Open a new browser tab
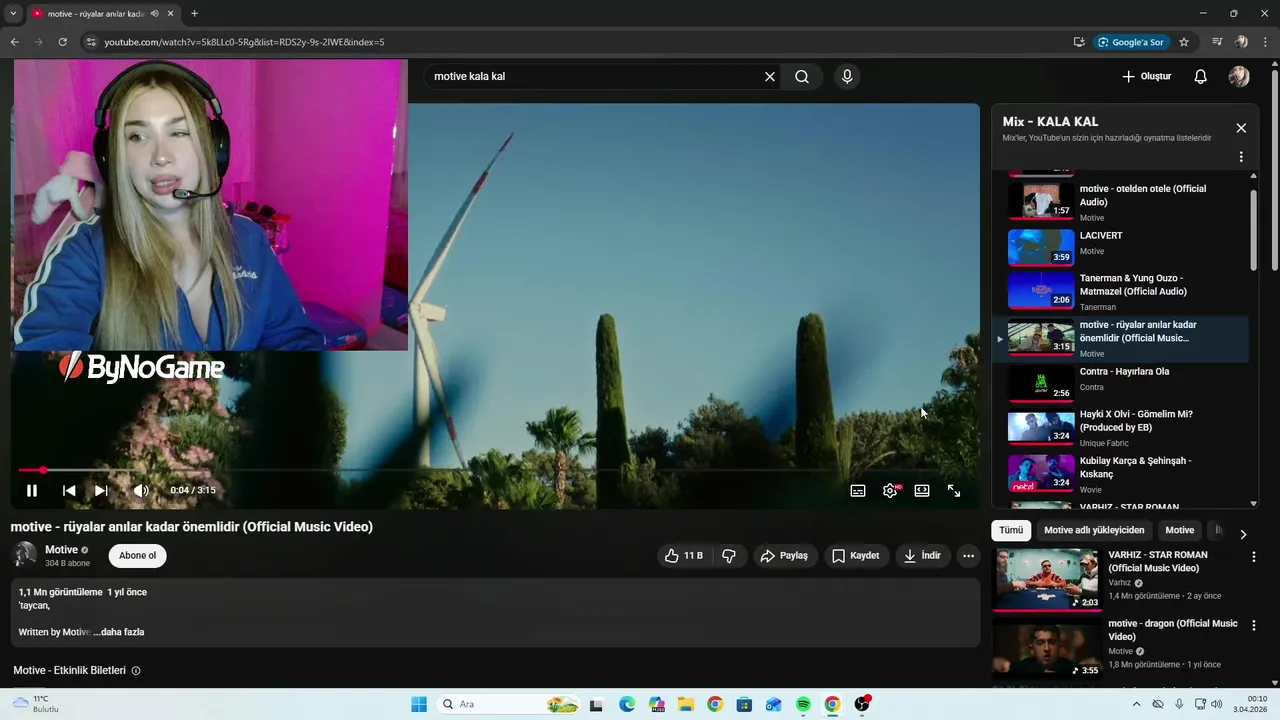Screen dimensions: 1280x720 click(x=194, y=14)
